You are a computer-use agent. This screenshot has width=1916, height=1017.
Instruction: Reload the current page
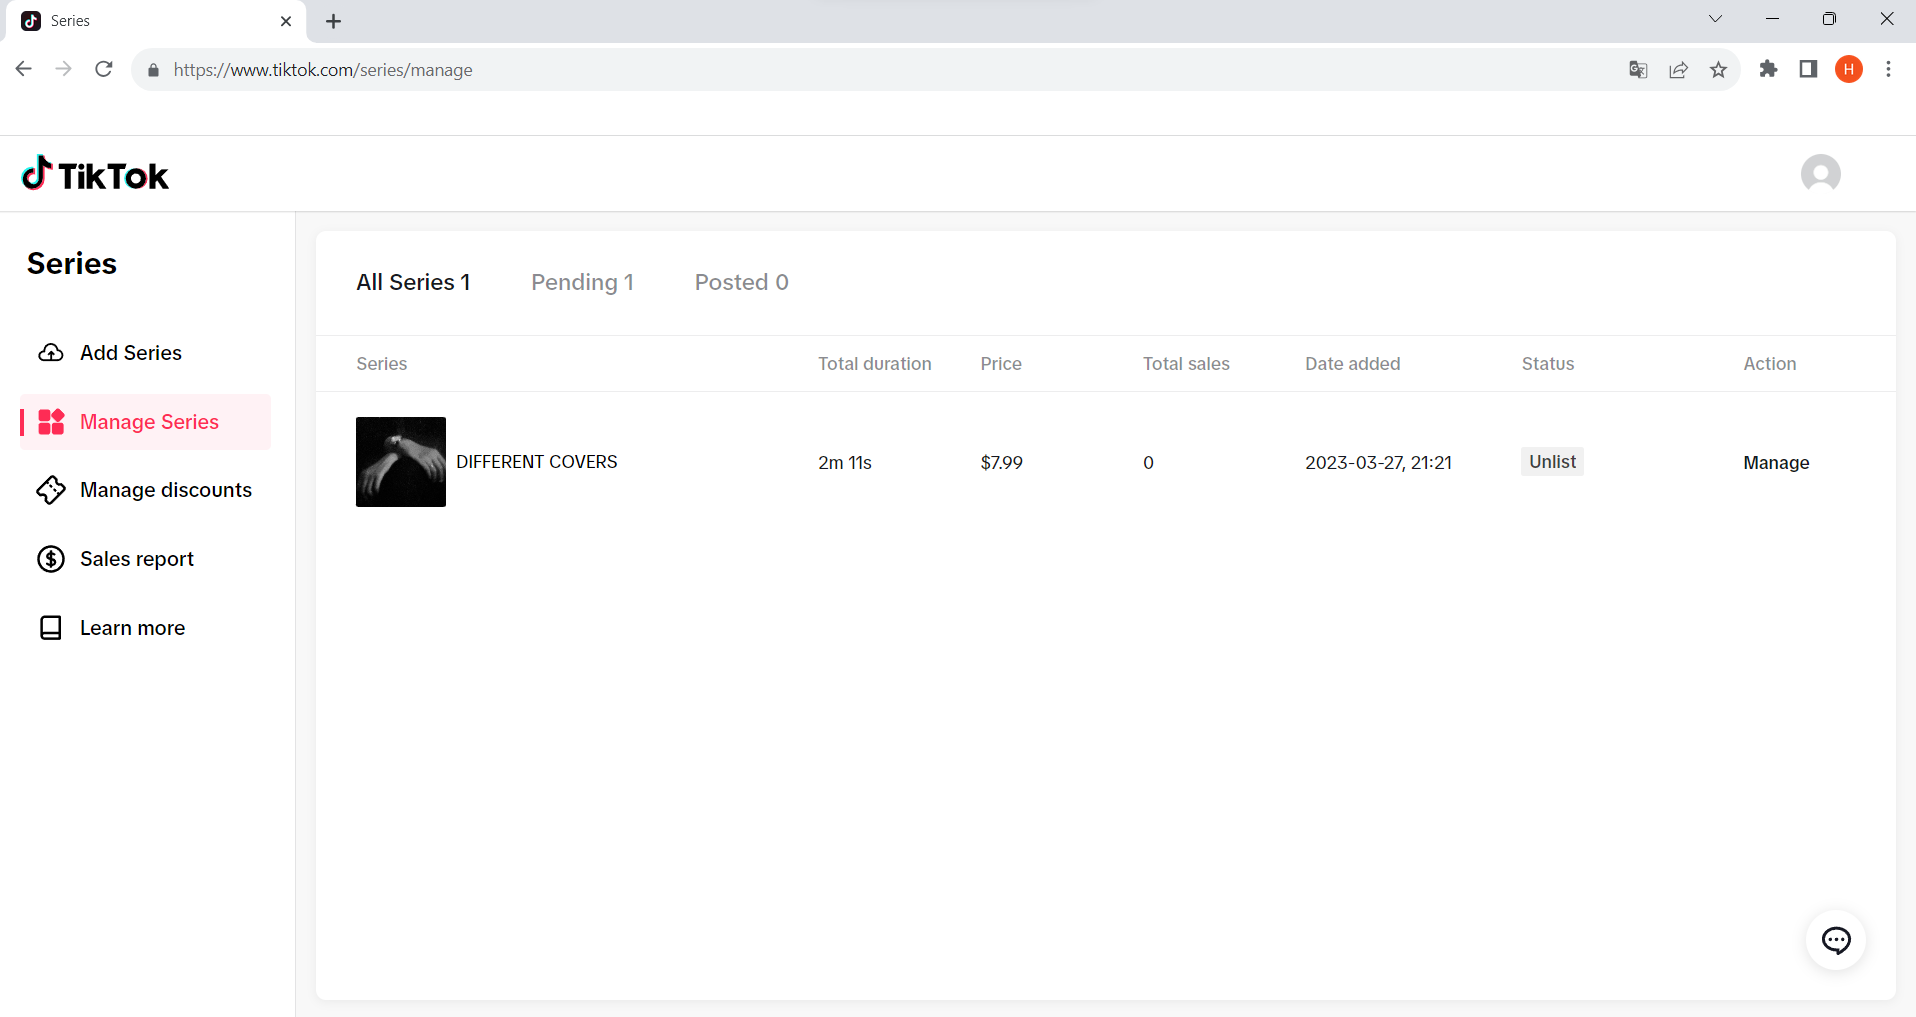103,69
